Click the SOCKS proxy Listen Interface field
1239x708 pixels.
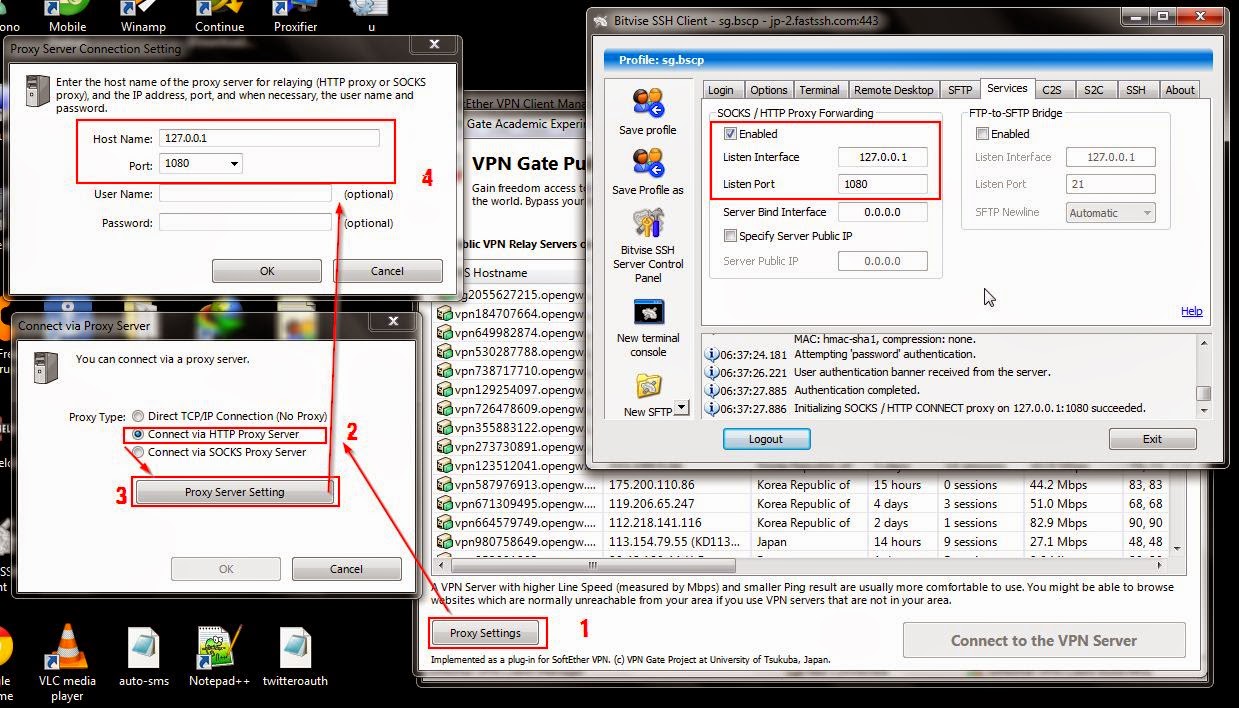[x=883, y=157]
